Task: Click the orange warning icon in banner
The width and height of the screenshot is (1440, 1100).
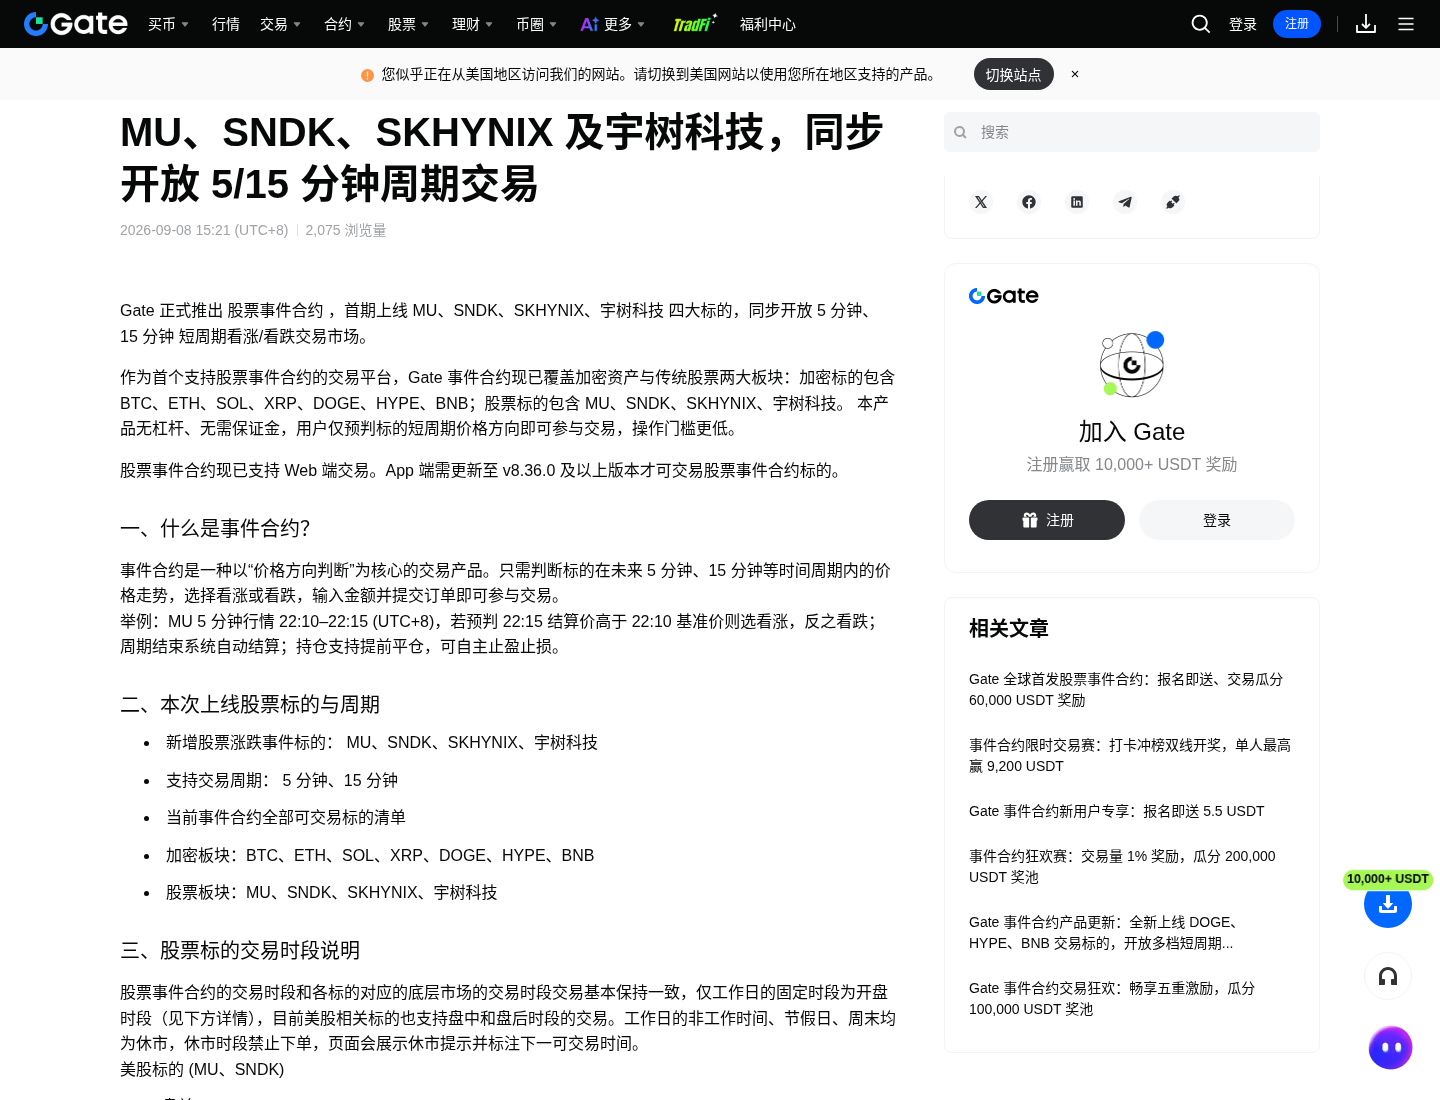Action: coord(367,75)
